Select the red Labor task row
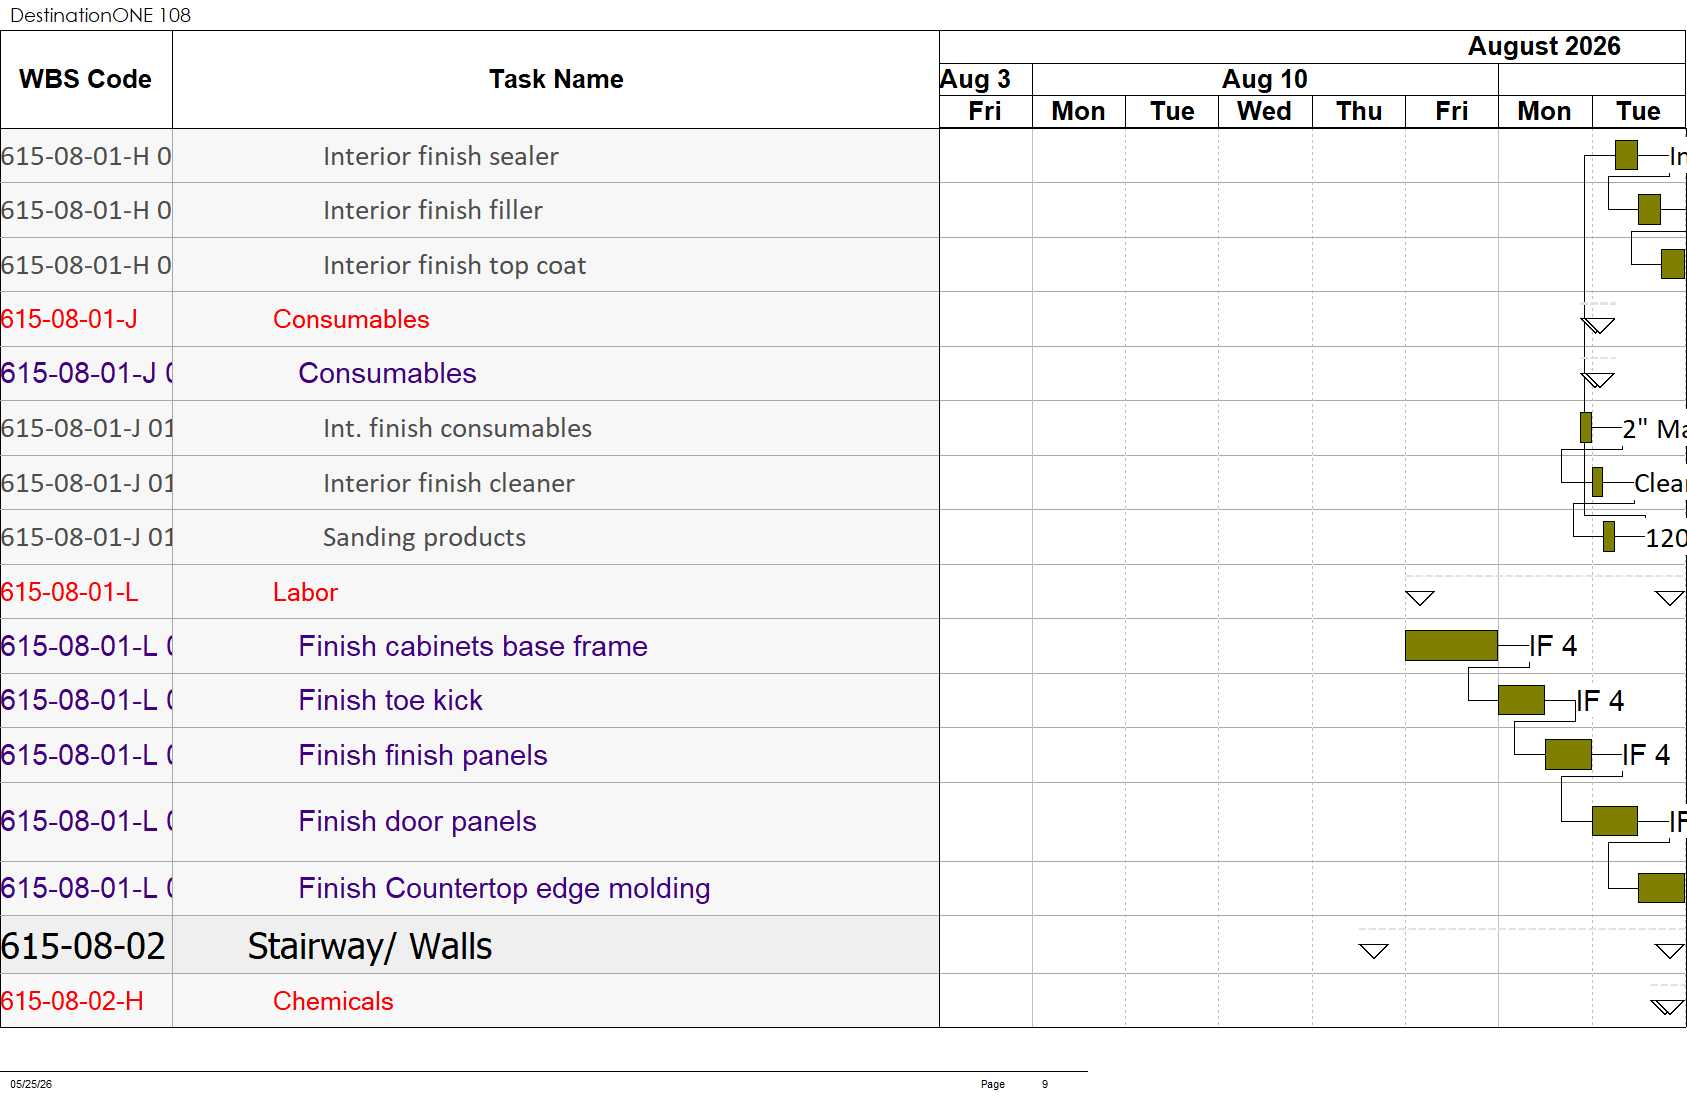 tap(470, 592)
